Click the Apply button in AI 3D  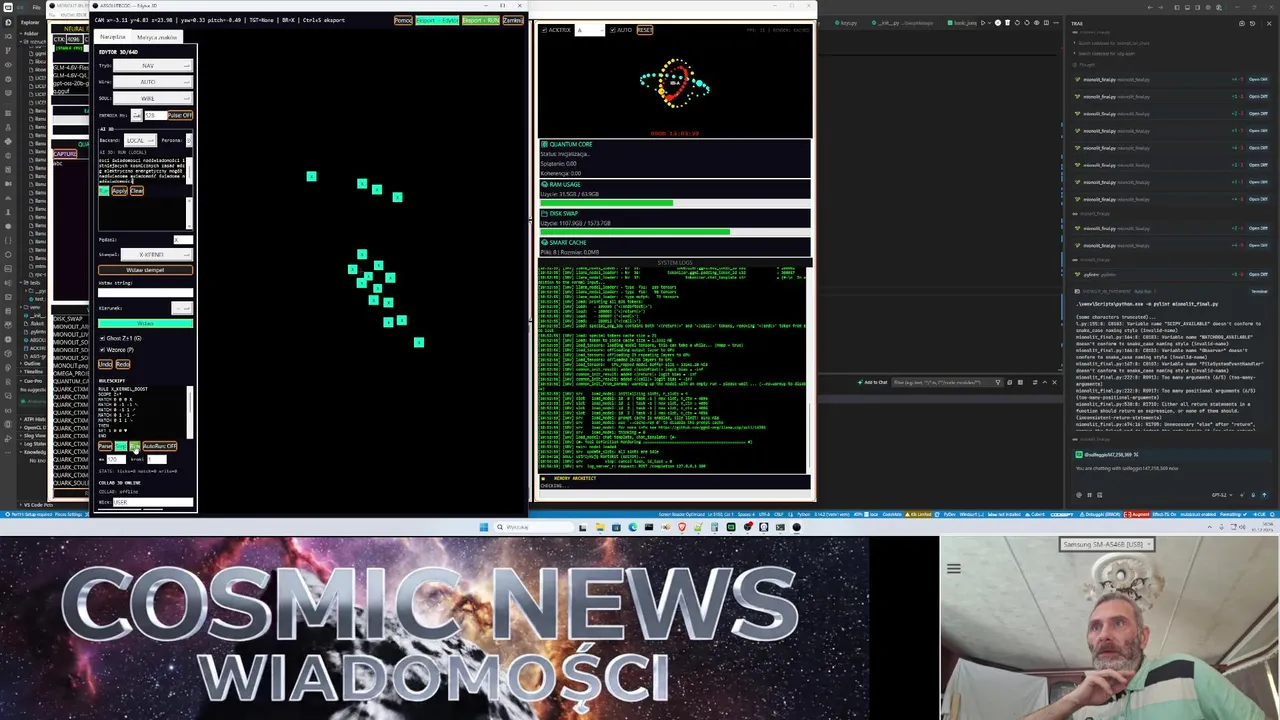pyautogui.click(x=120, y=191)
